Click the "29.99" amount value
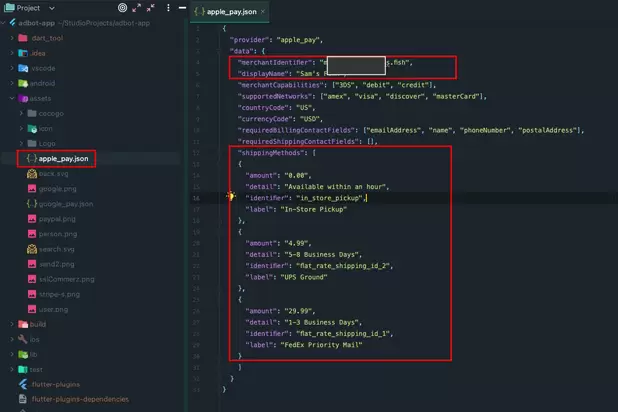 [x=298, y=311]
